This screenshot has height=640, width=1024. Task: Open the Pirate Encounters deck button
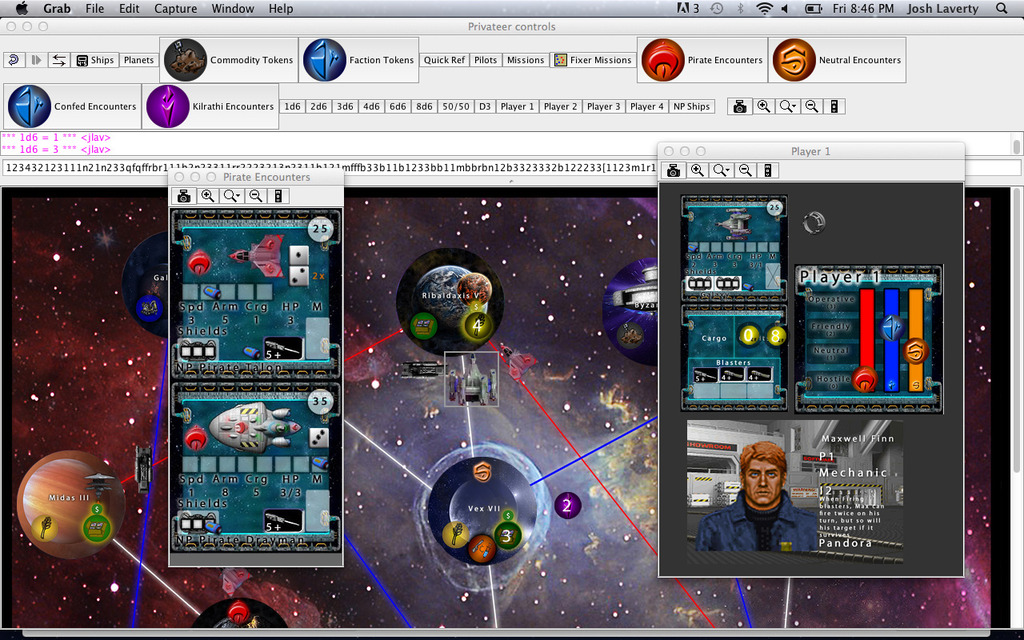(702, 60)
